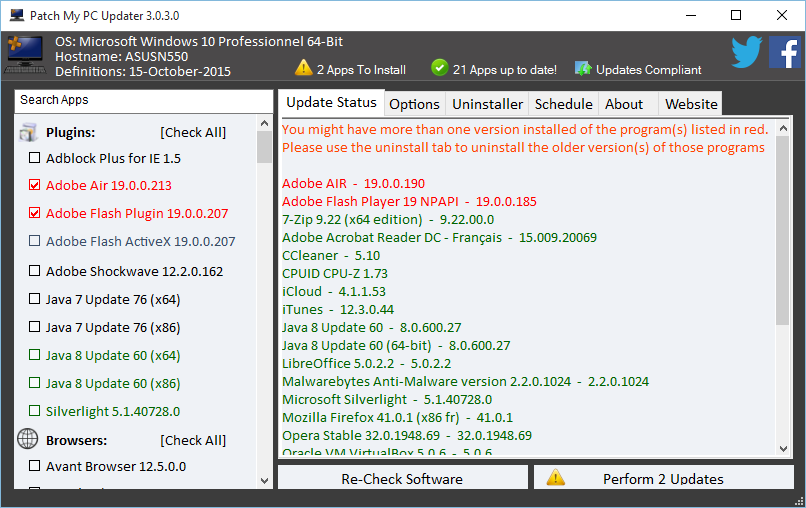
Task: Open the Uninstaller tab
Action: tap(487, 104)
